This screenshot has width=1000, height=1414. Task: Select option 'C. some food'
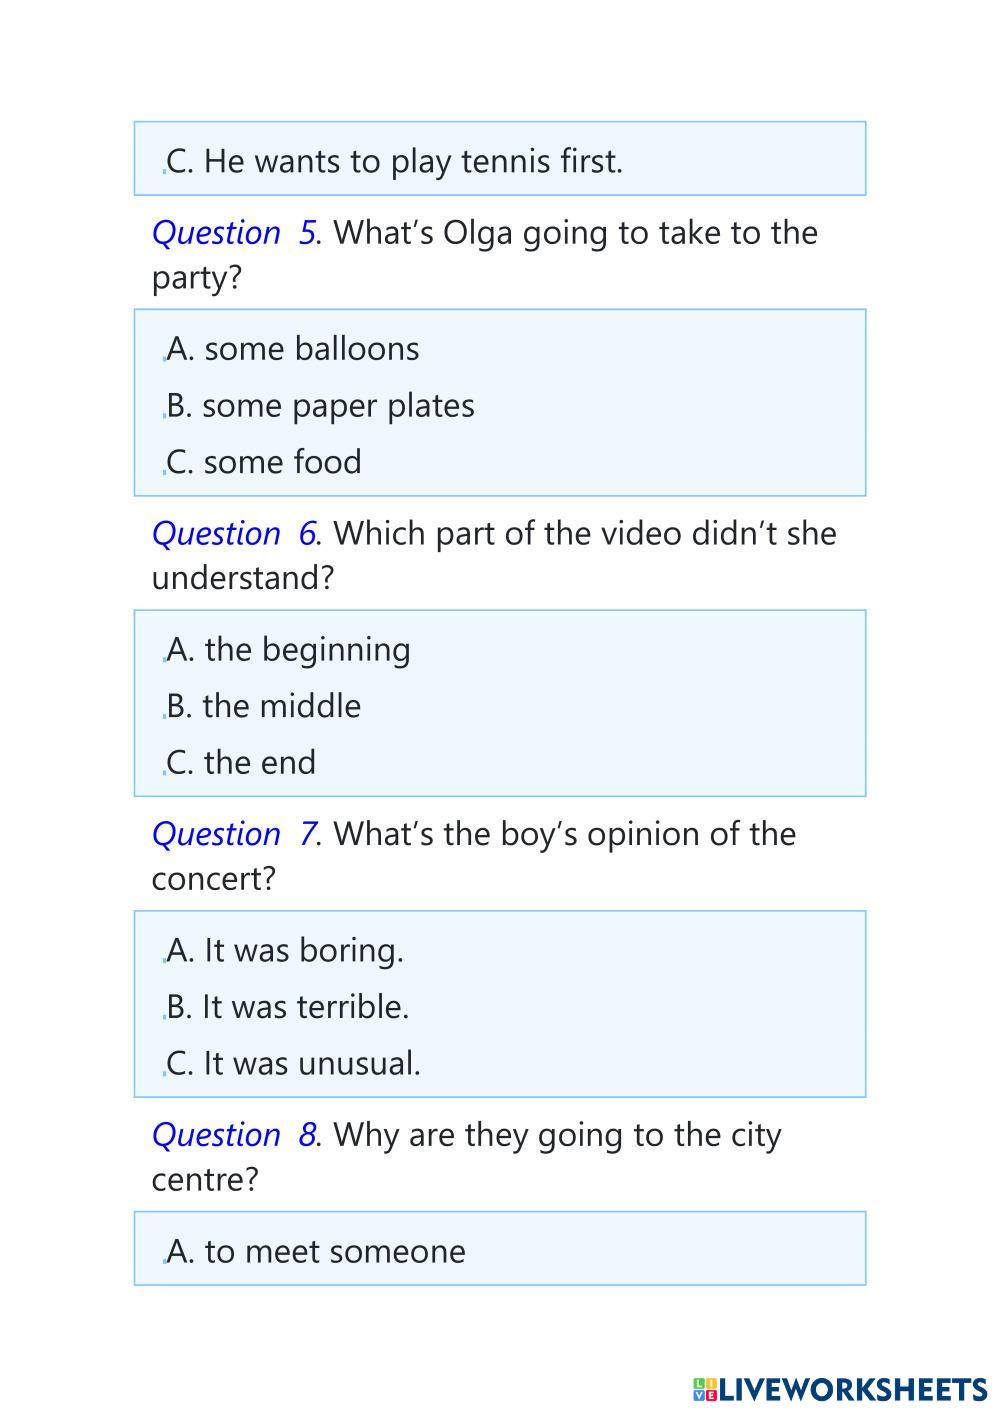264,462
